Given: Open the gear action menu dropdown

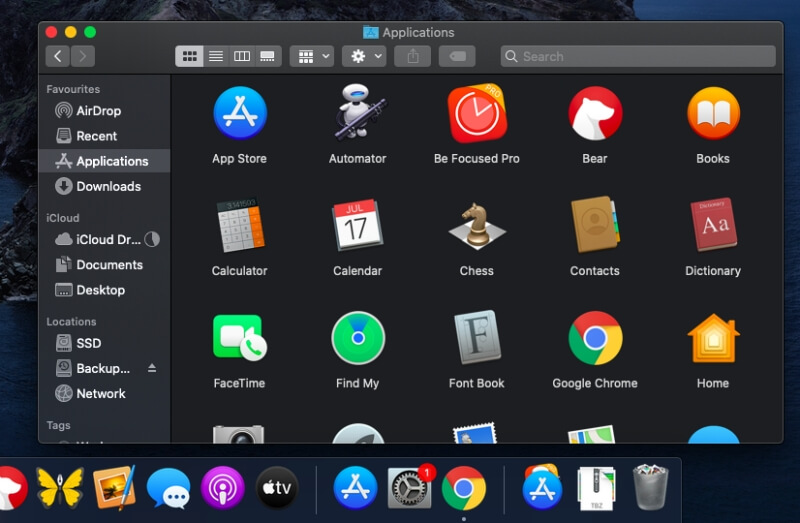Looking at the screenshot, I should pyautogui.click(x=363, y=56).
